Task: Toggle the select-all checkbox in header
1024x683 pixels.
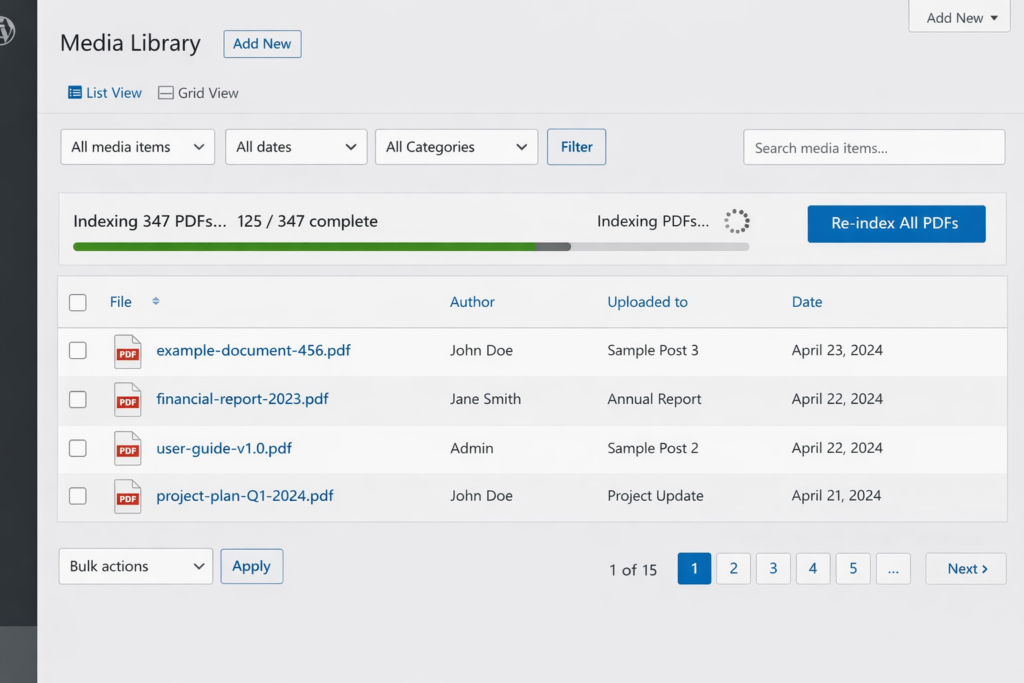Action: tap(78, 302)
